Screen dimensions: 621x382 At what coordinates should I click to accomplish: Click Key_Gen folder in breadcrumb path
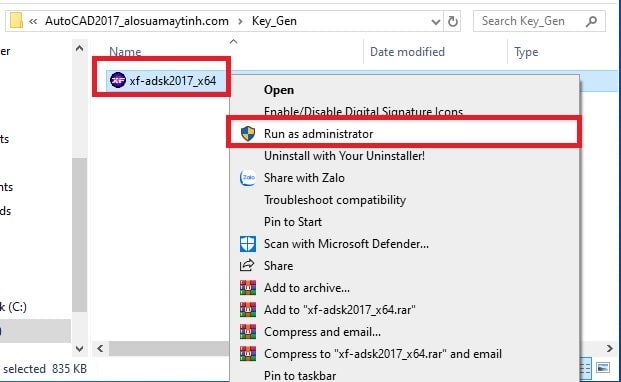274,21
